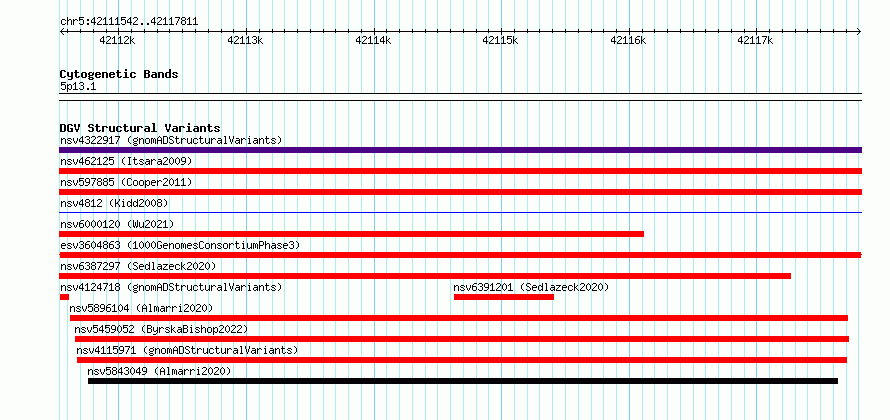The image size is (890, 420).
Task: Open nsv4812 (Kidd2008) variant label
Action: [114, 203]
